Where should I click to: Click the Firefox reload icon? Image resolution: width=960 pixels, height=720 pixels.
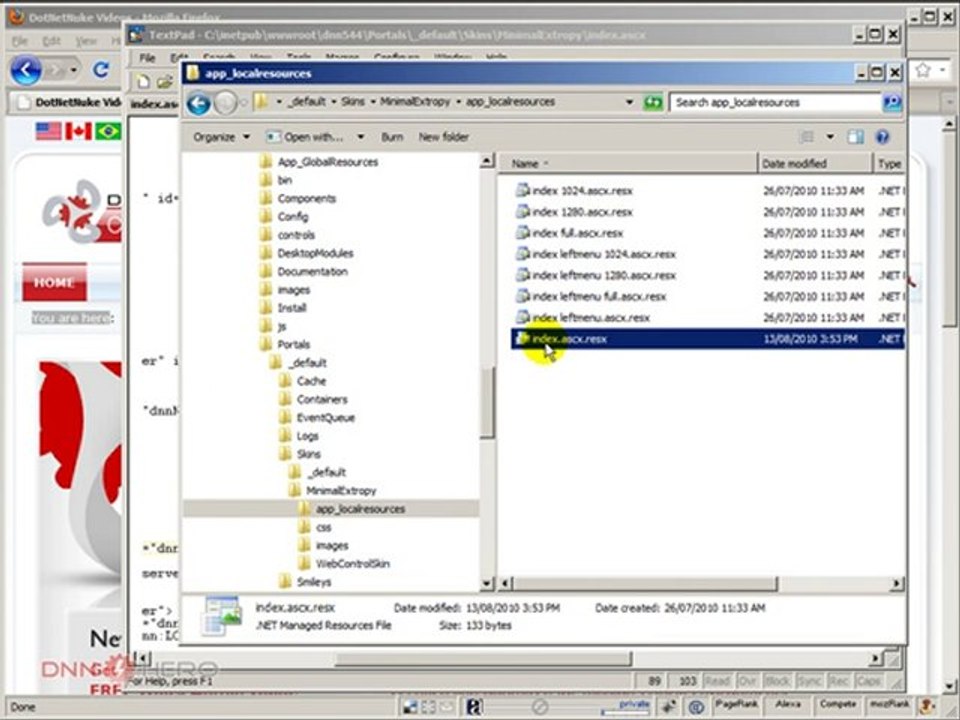click(x=101, y=70)
